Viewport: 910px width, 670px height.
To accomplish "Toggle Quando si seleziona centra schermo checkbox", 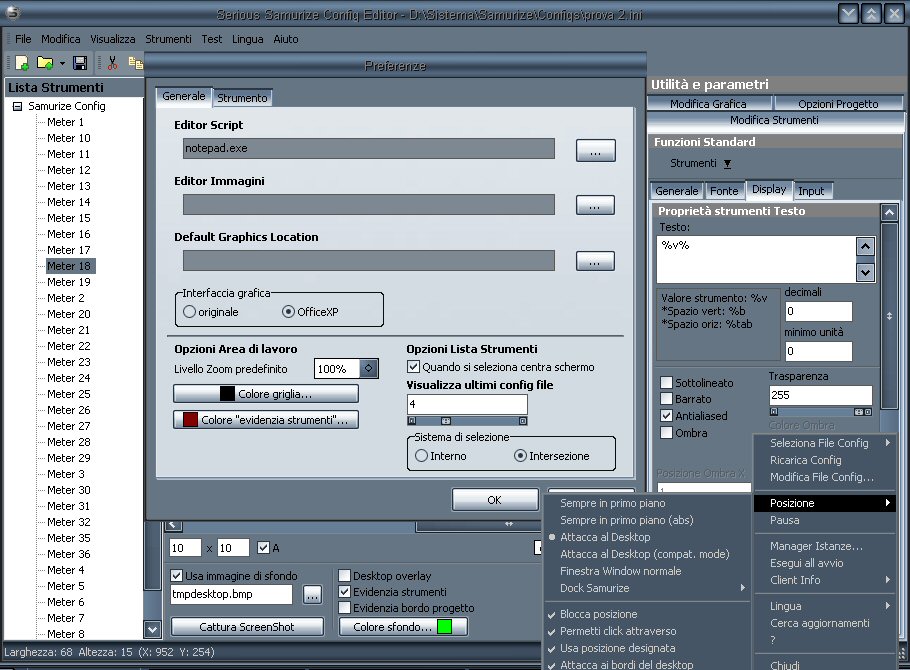I will pos(413,367).
